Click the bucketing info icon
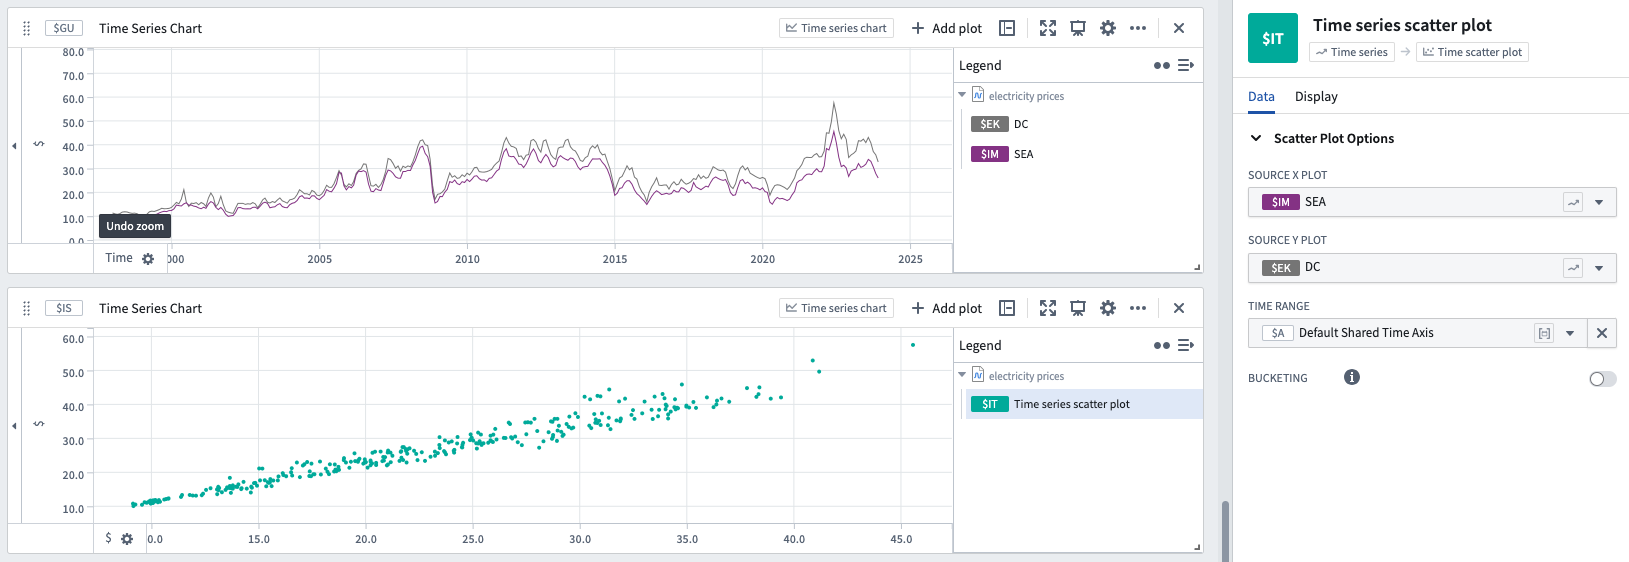Screen dimensions: 1629x562 click(x=1352, y=377)
